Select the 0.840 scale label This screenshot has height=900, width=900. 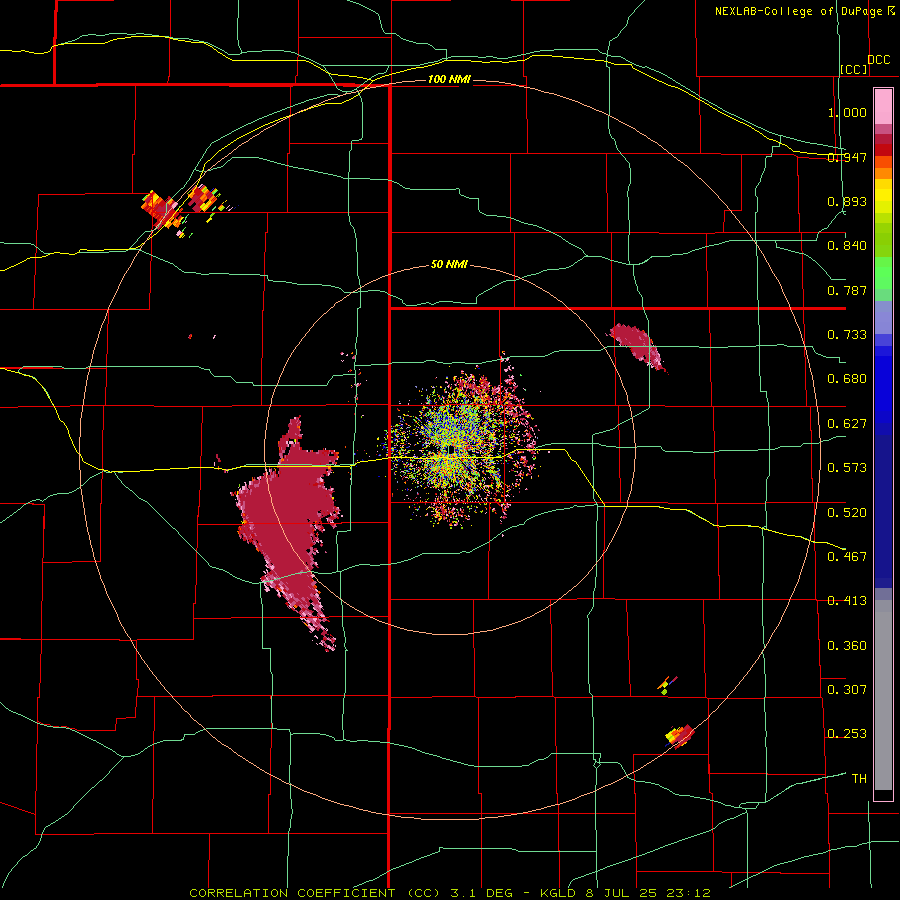[x=847, y=246]
